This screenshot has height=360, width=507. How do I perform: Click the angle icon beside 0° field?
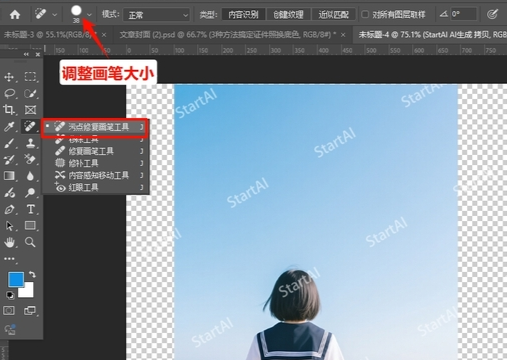click(444, 14)
